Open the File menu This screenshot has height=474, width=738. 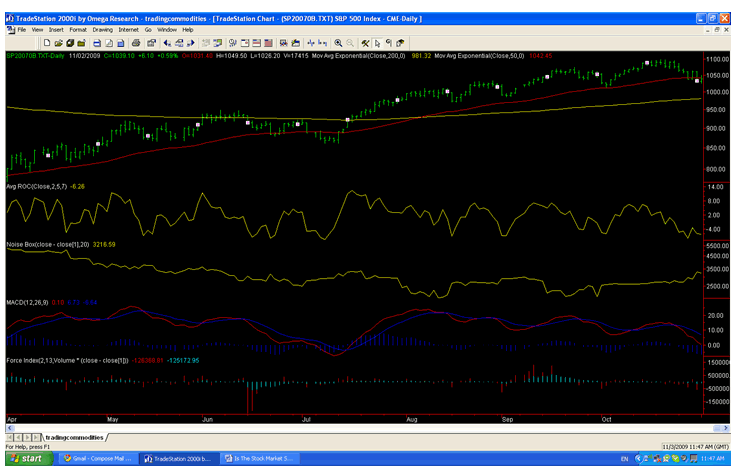tap(21, 30)
